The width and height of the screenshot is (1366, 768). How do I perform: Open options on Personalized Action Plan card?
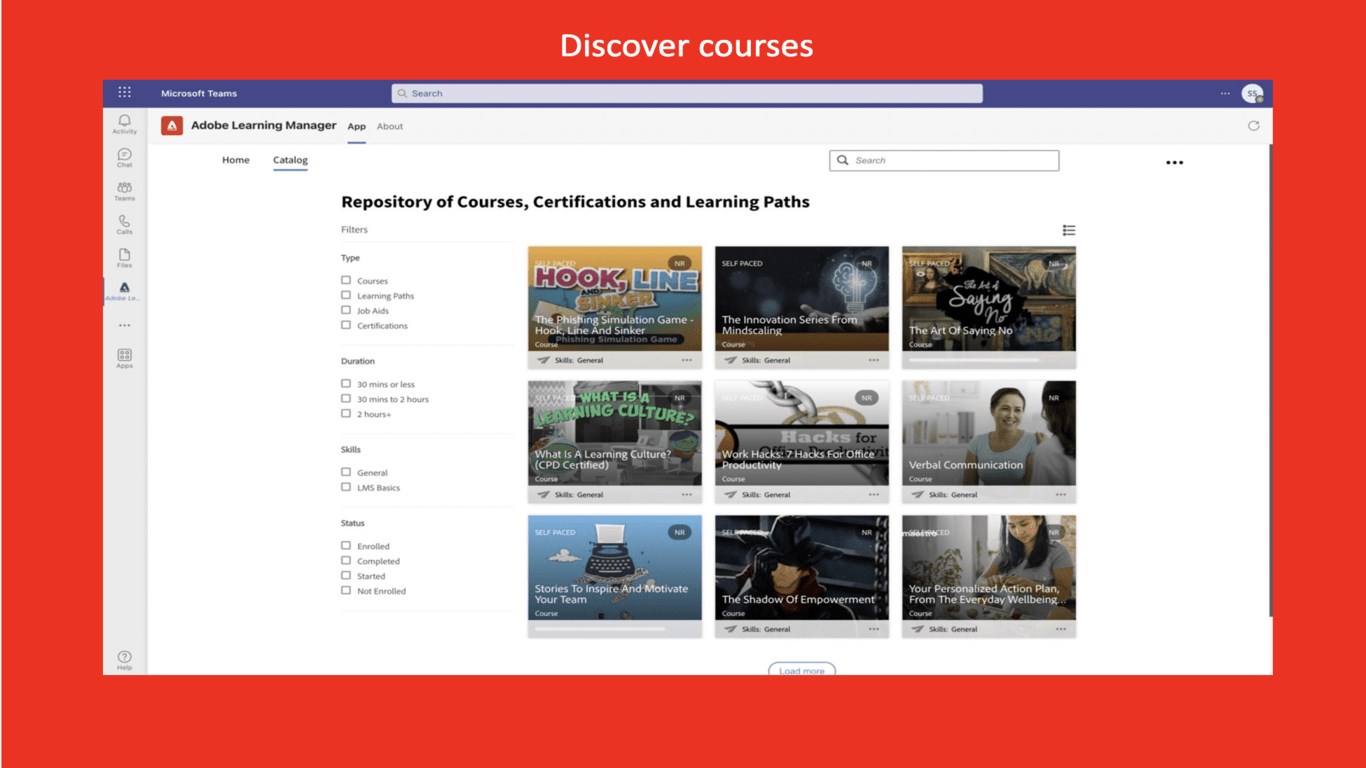pyautogui.click(x=1060, y=629)
